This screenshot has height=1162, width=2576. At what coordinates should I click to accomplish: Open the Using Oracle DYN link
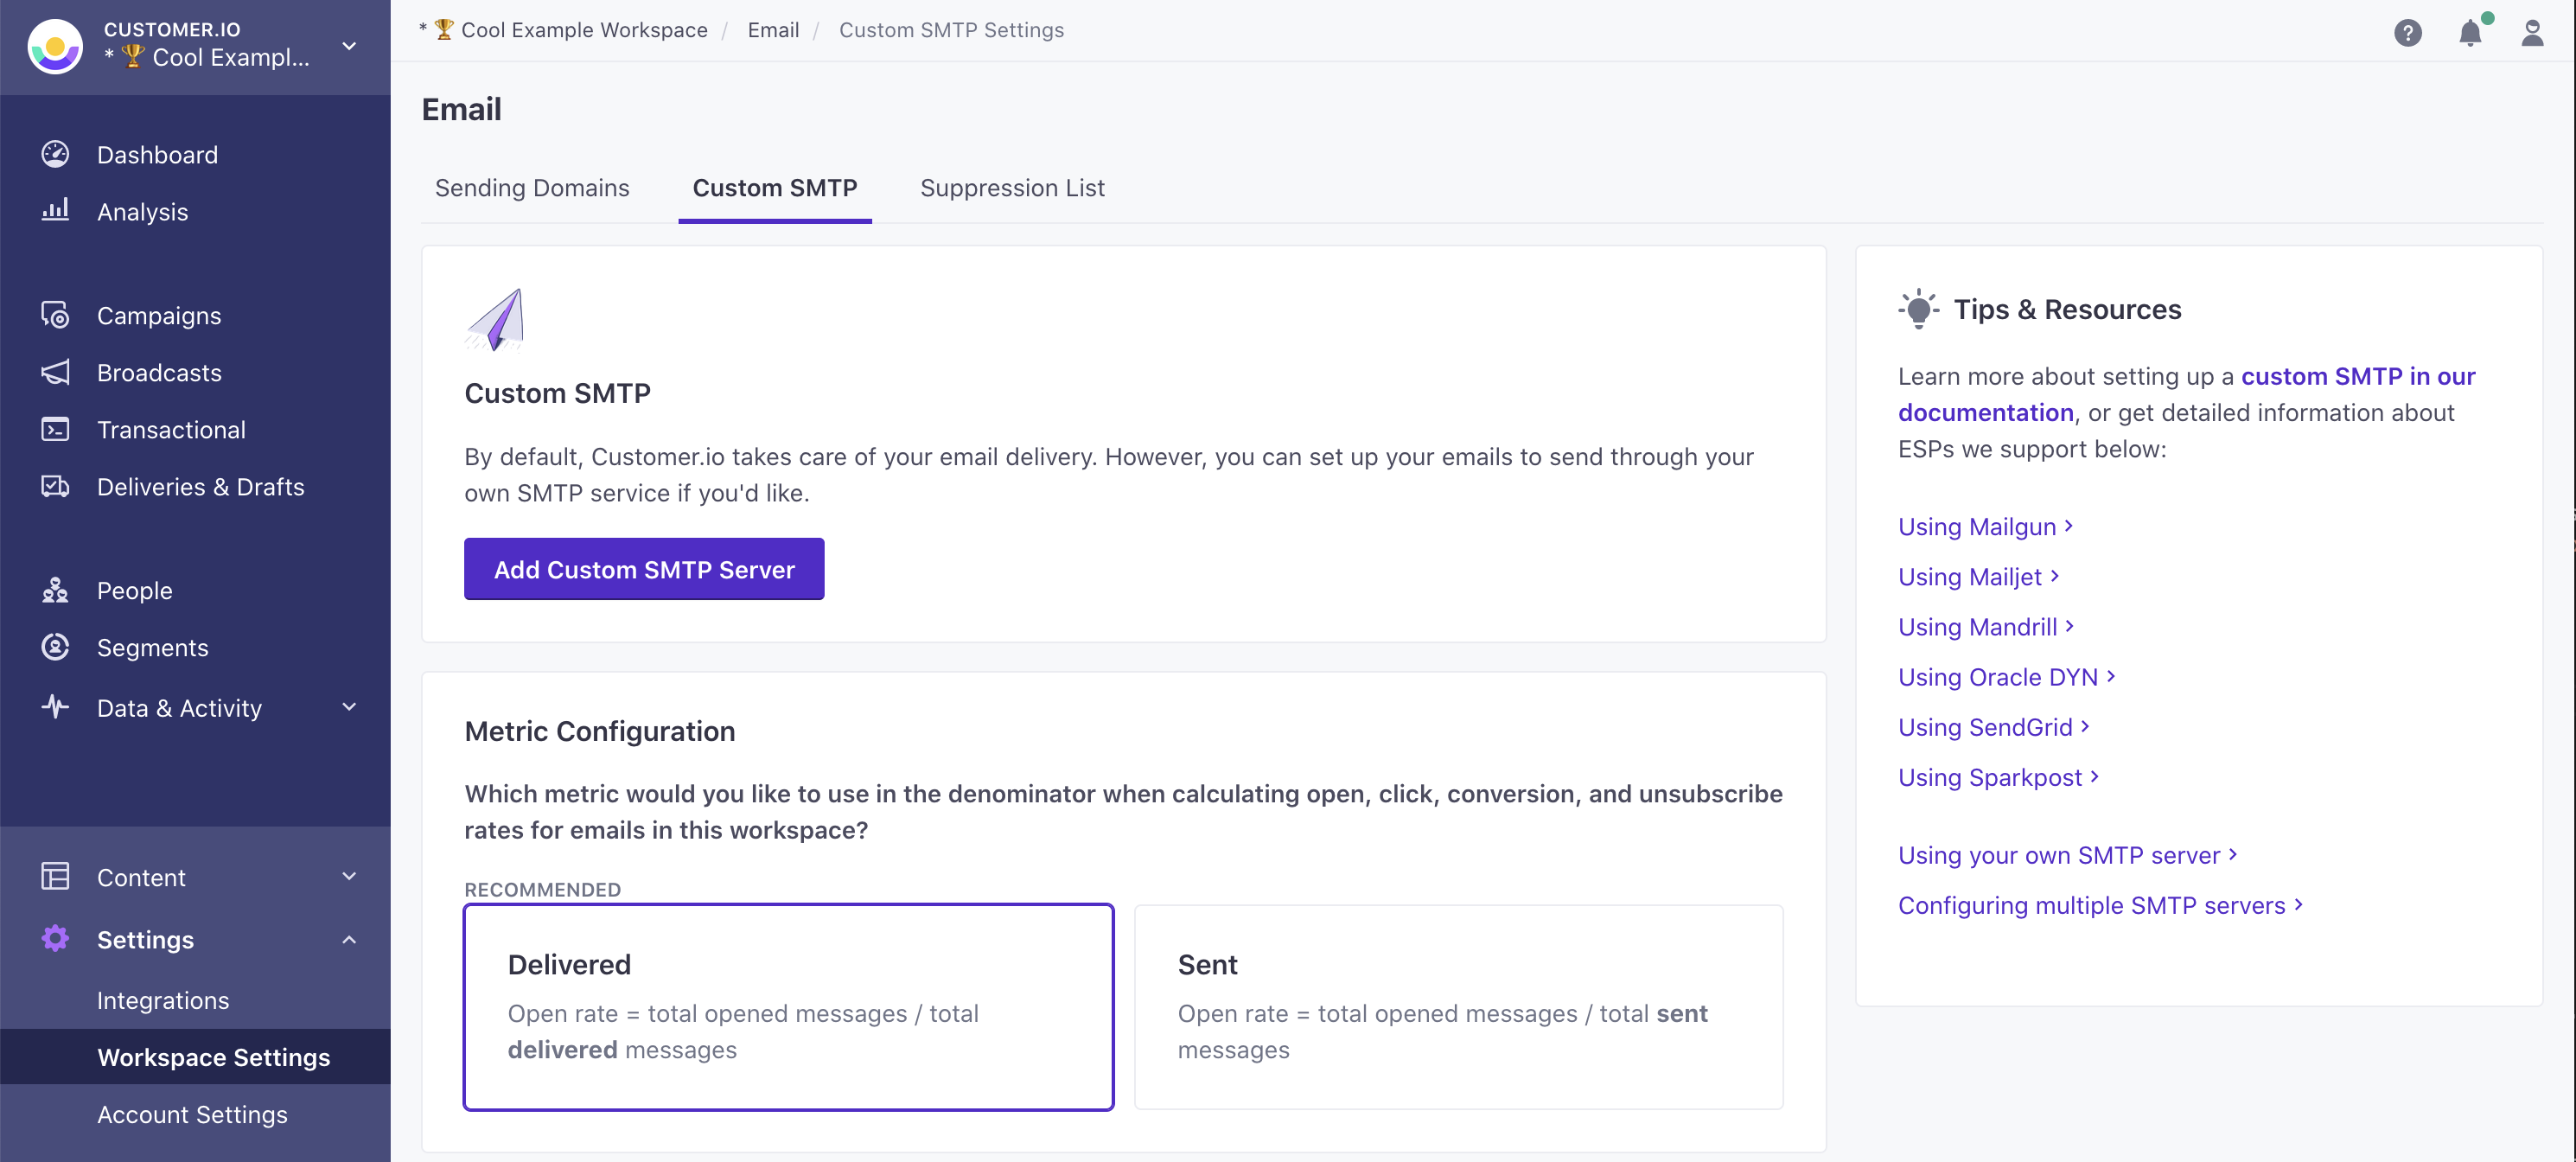[2006, 676]
